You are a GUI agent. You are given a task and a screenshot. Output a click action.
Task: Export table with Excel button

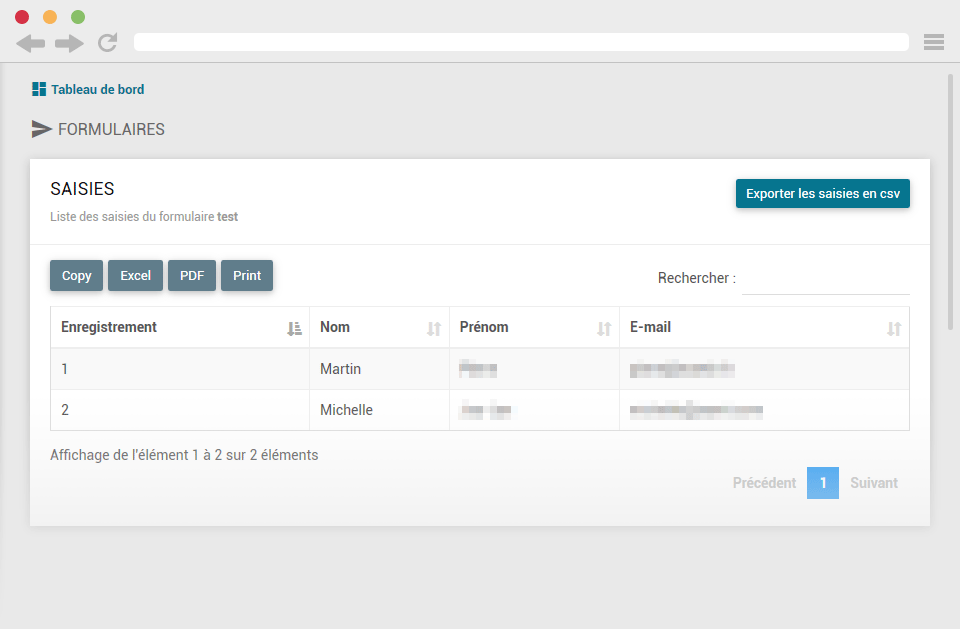[135, 276]
